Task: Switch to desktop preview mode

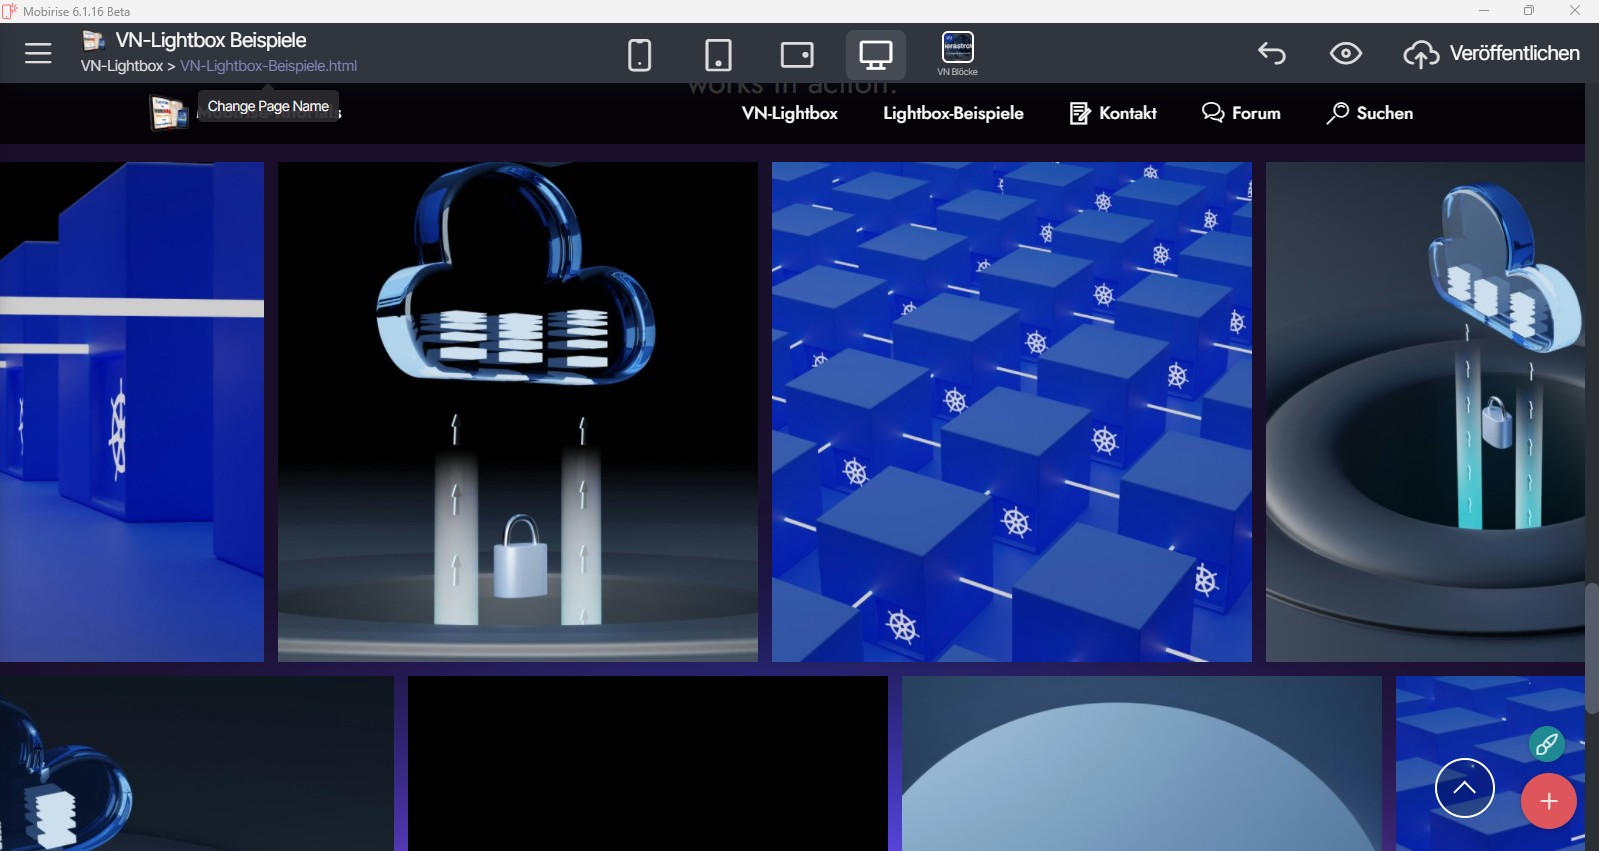Action: [876, 54]
